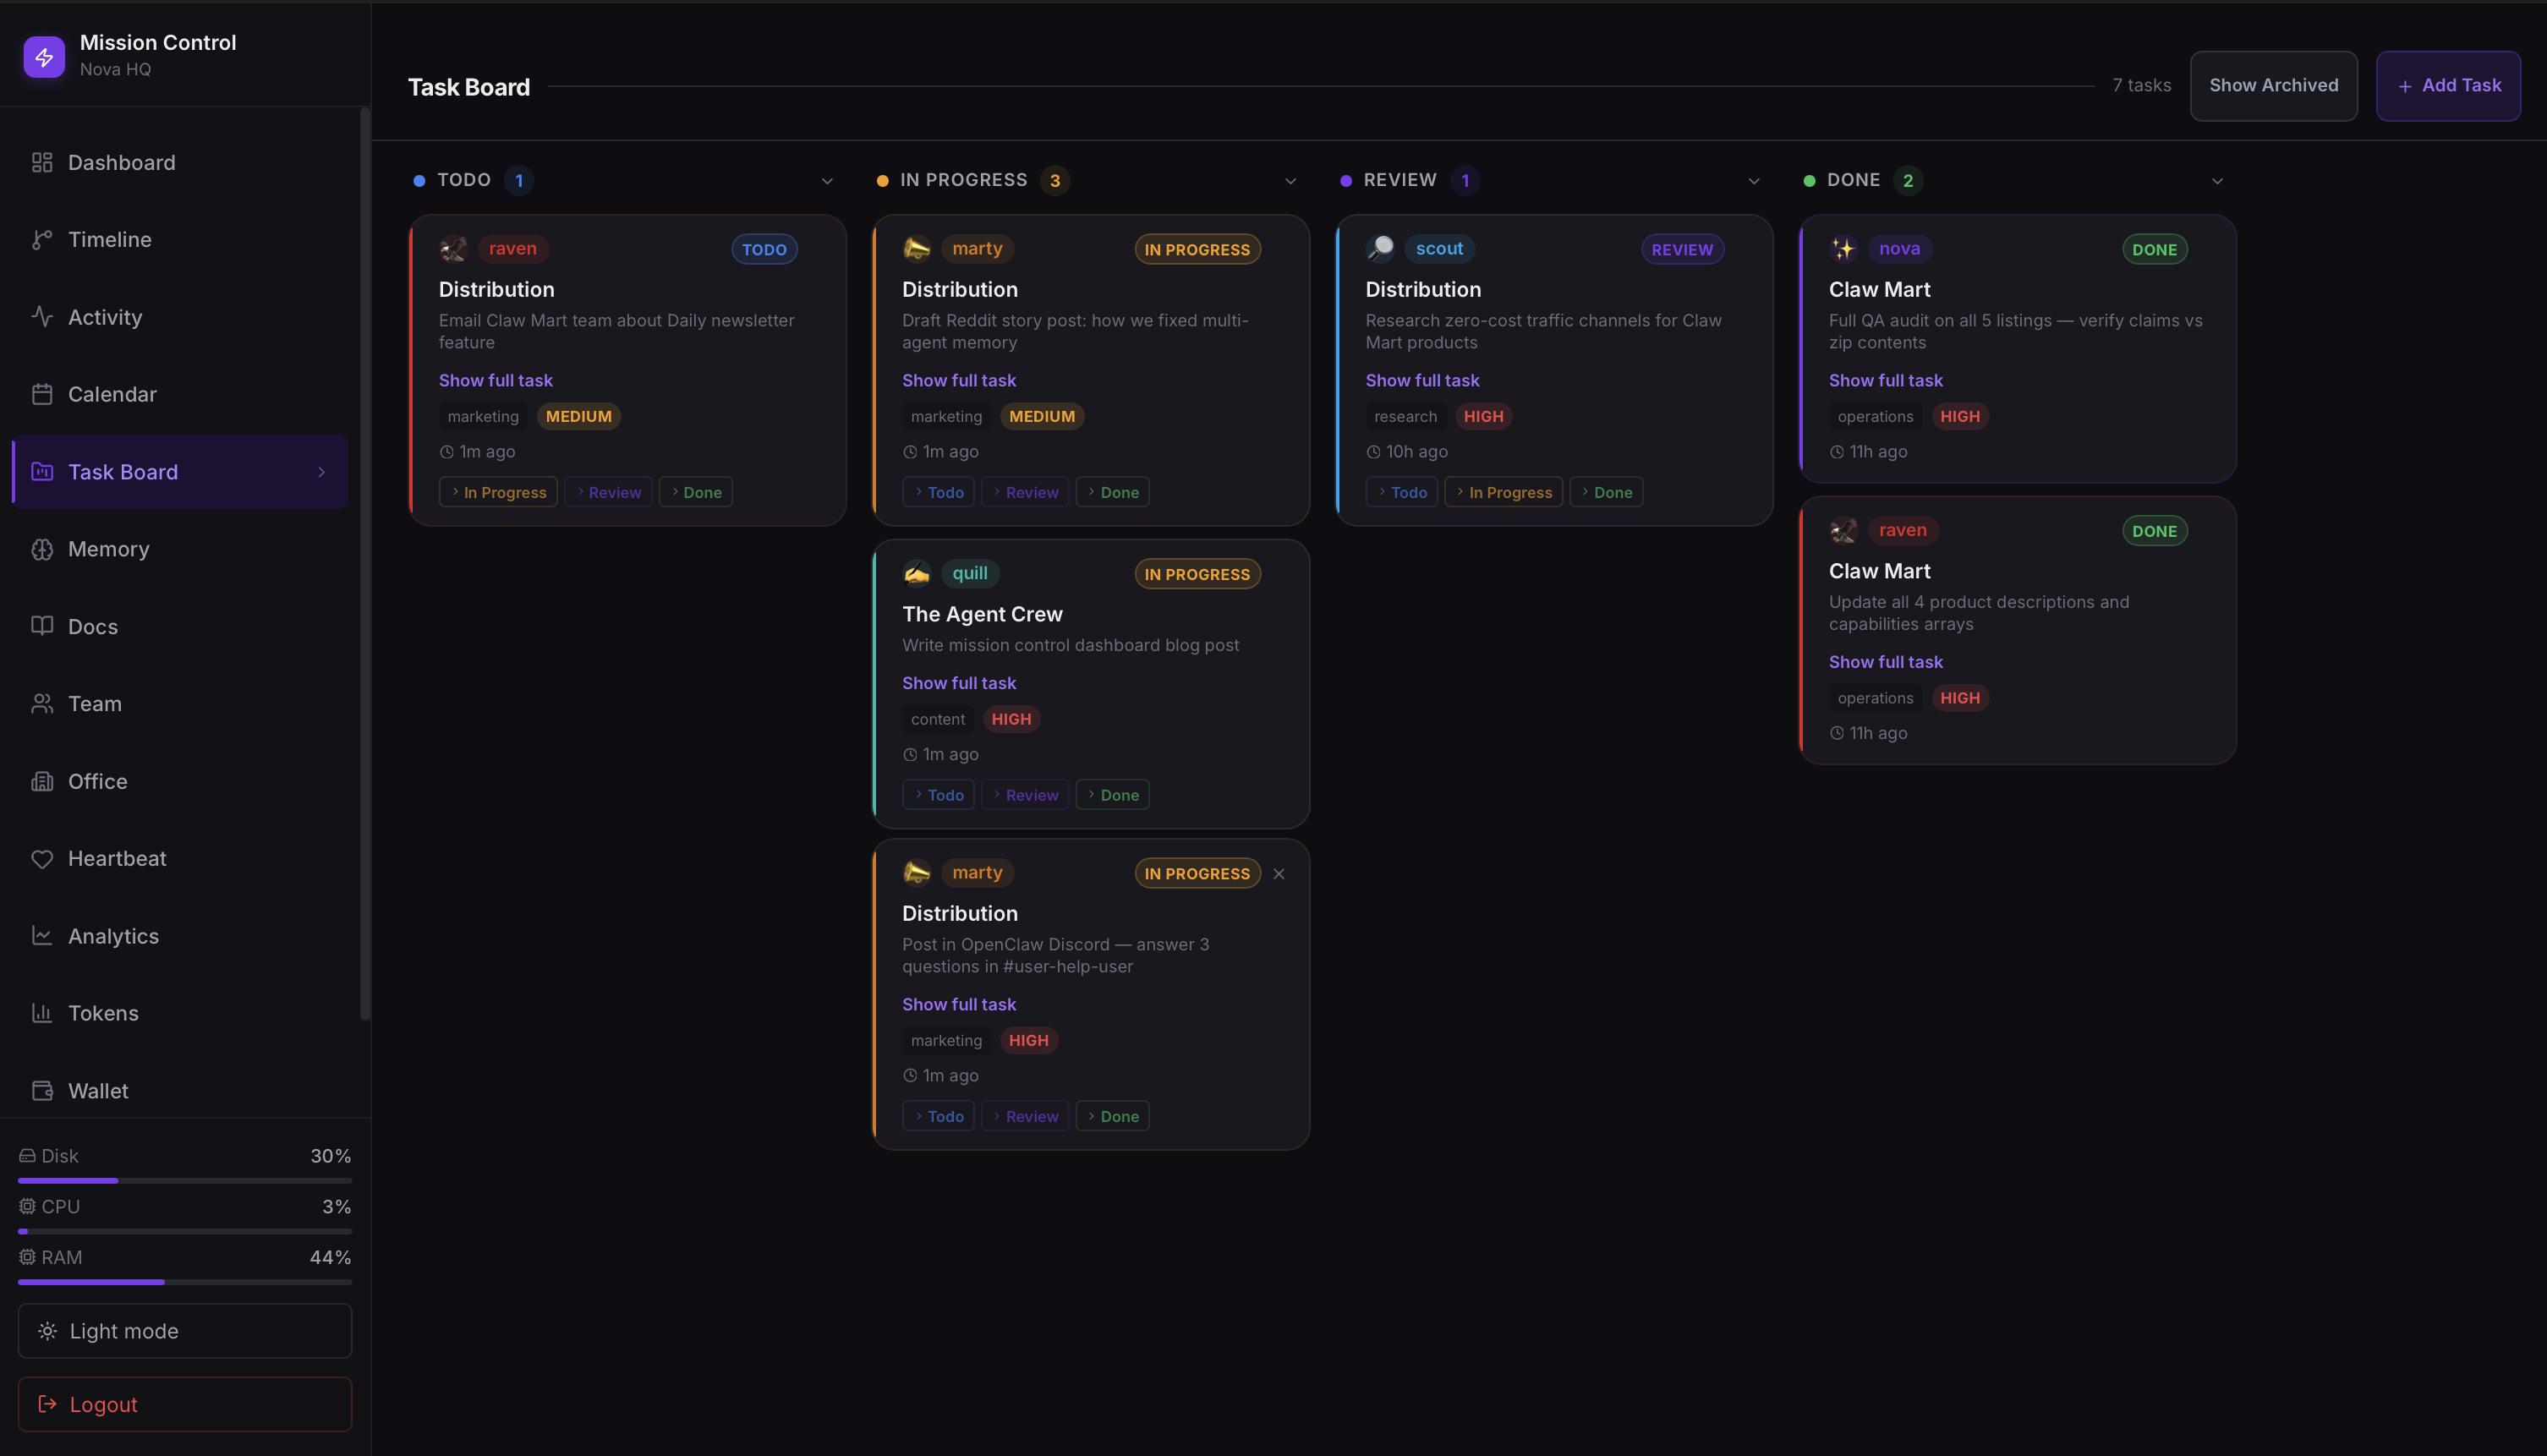
Task: Open Analytics via the chart icon
Action: tap(42, 935)
